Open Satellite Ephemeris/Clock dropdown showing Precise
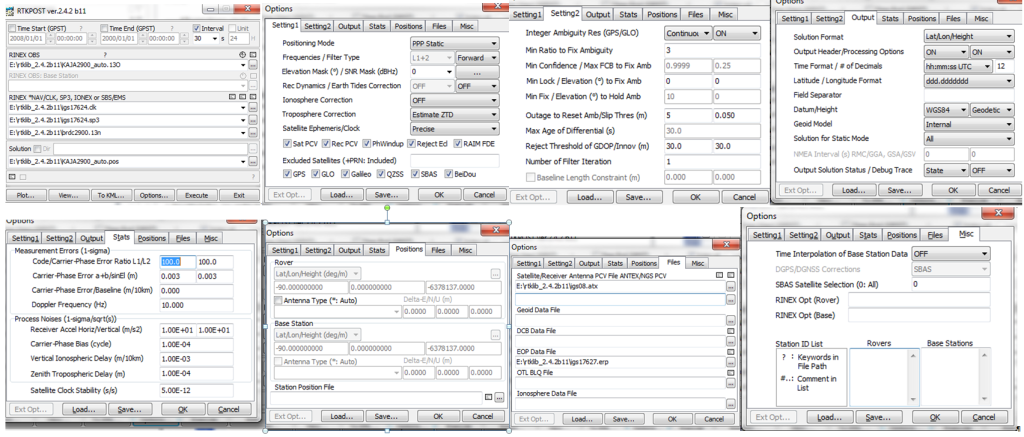 click(455, 129)
